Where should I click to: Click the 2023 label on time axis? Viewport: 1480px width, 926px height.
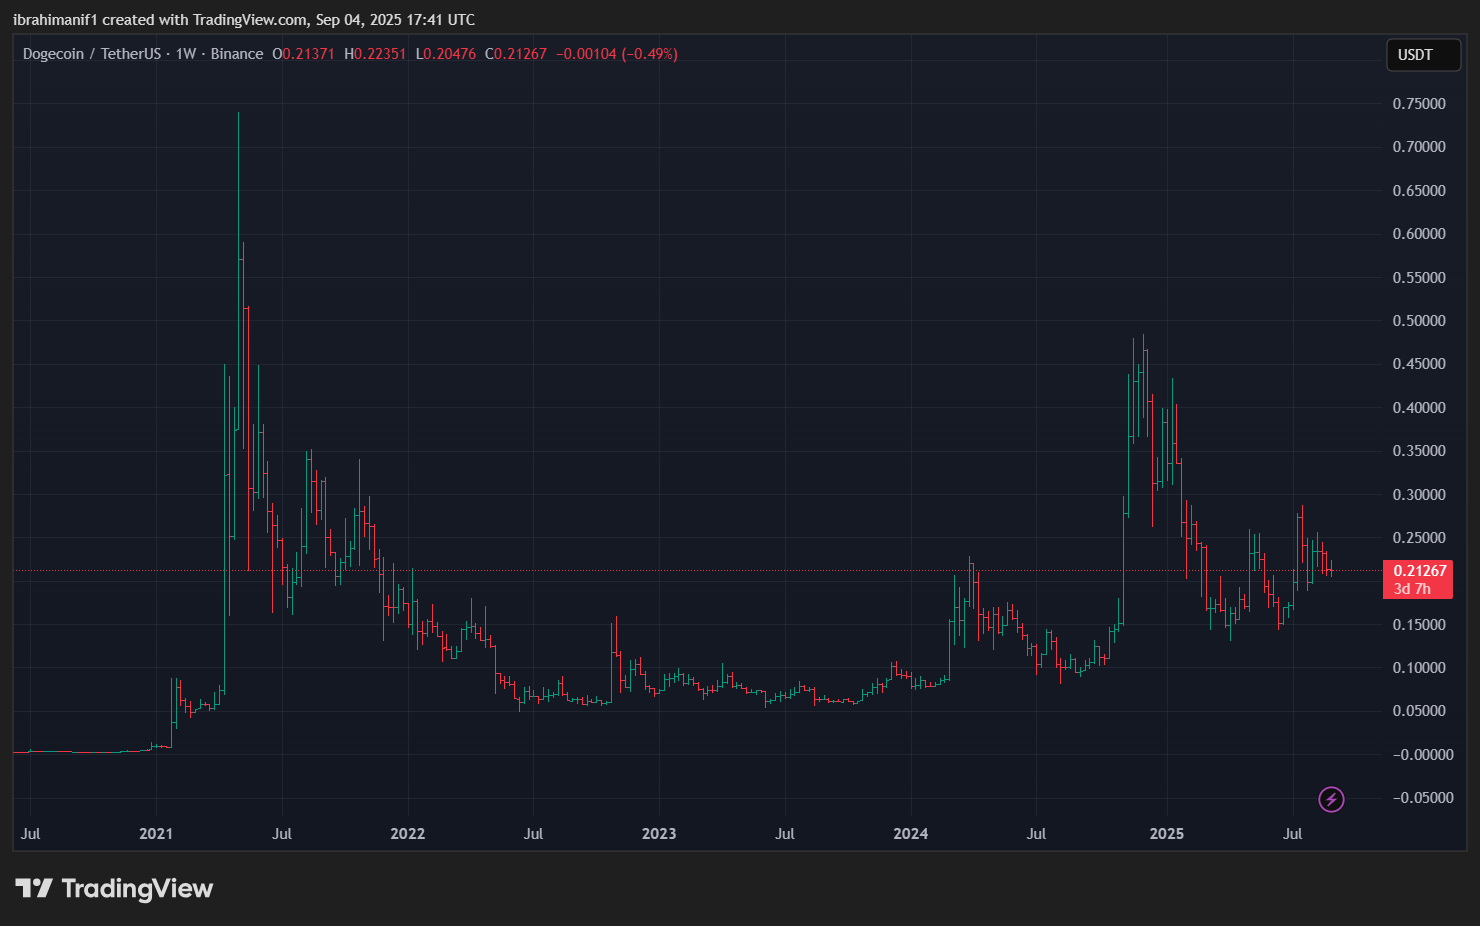click(x=658, y=833)
